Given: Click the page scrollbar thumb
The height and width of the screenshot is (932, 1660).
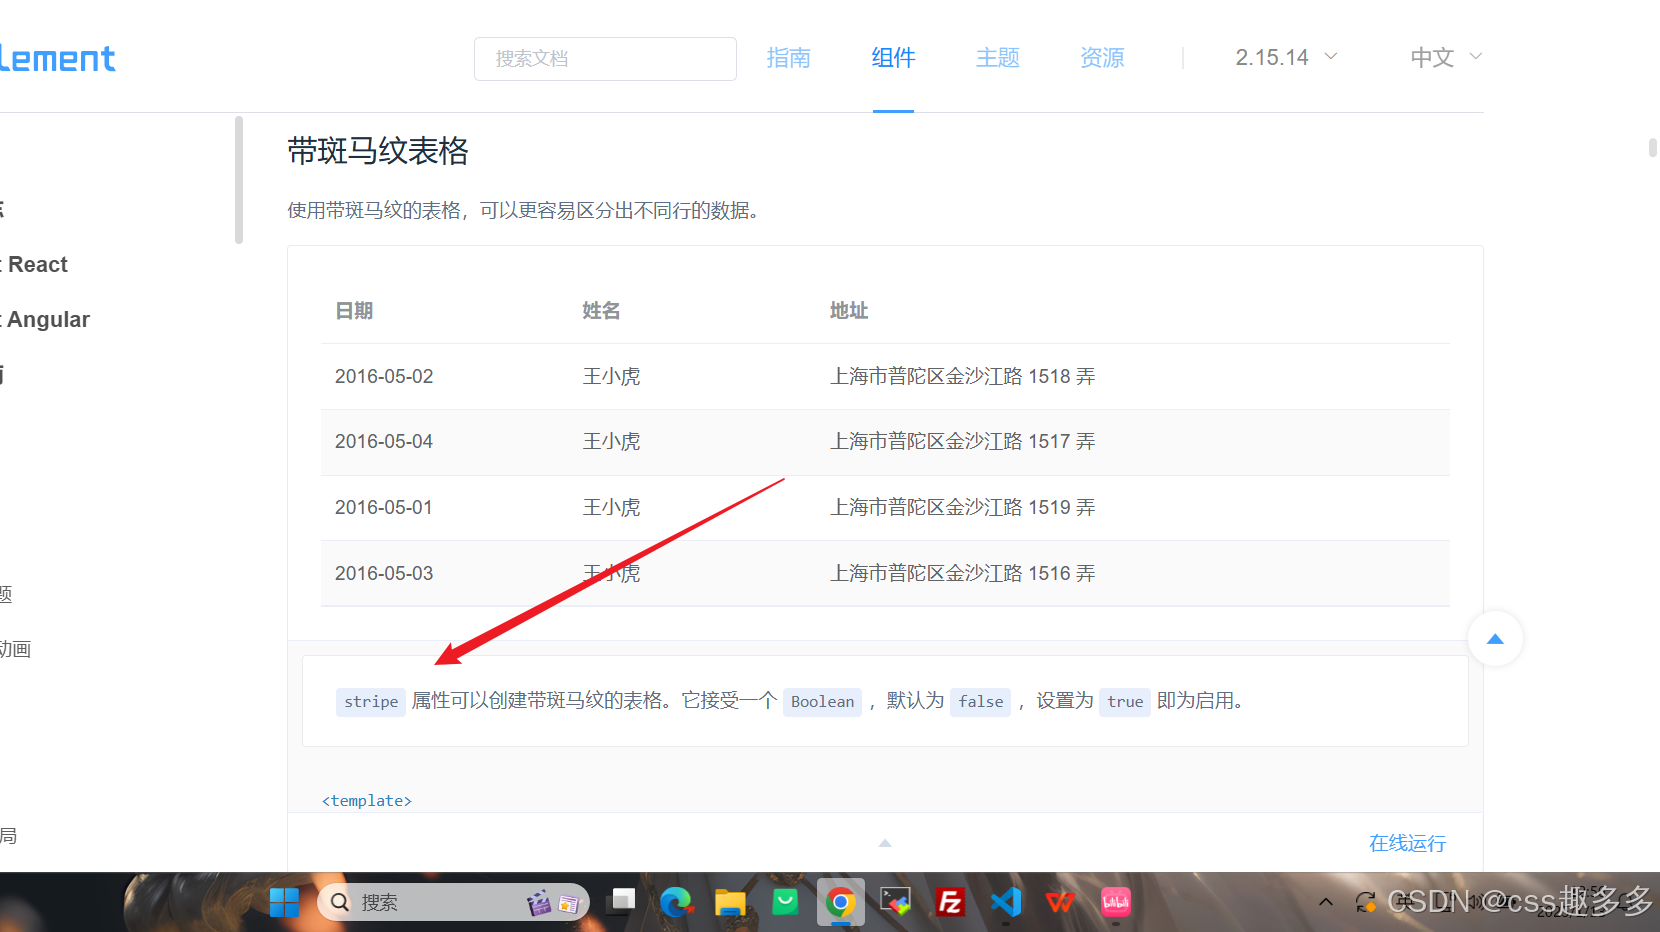Looking at the screenshot, I should pyautogui.click(x=1653, y=148).
